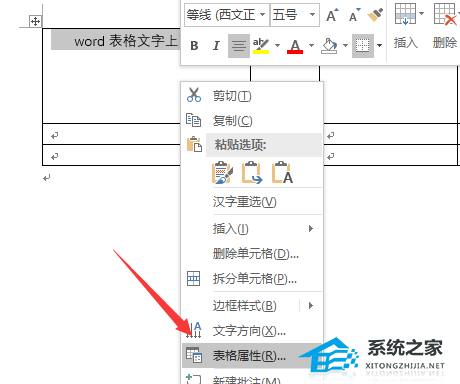The image size is (460, 384).
Task: Open the font name combo box
Action: pos(227,15)
